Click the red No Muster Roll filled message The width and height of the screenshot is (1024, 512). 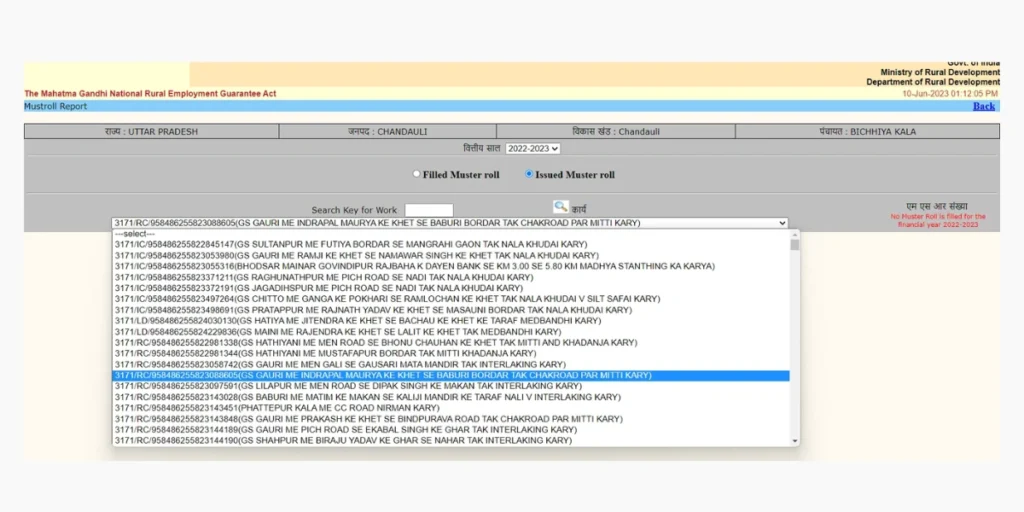tap(938, 220)
